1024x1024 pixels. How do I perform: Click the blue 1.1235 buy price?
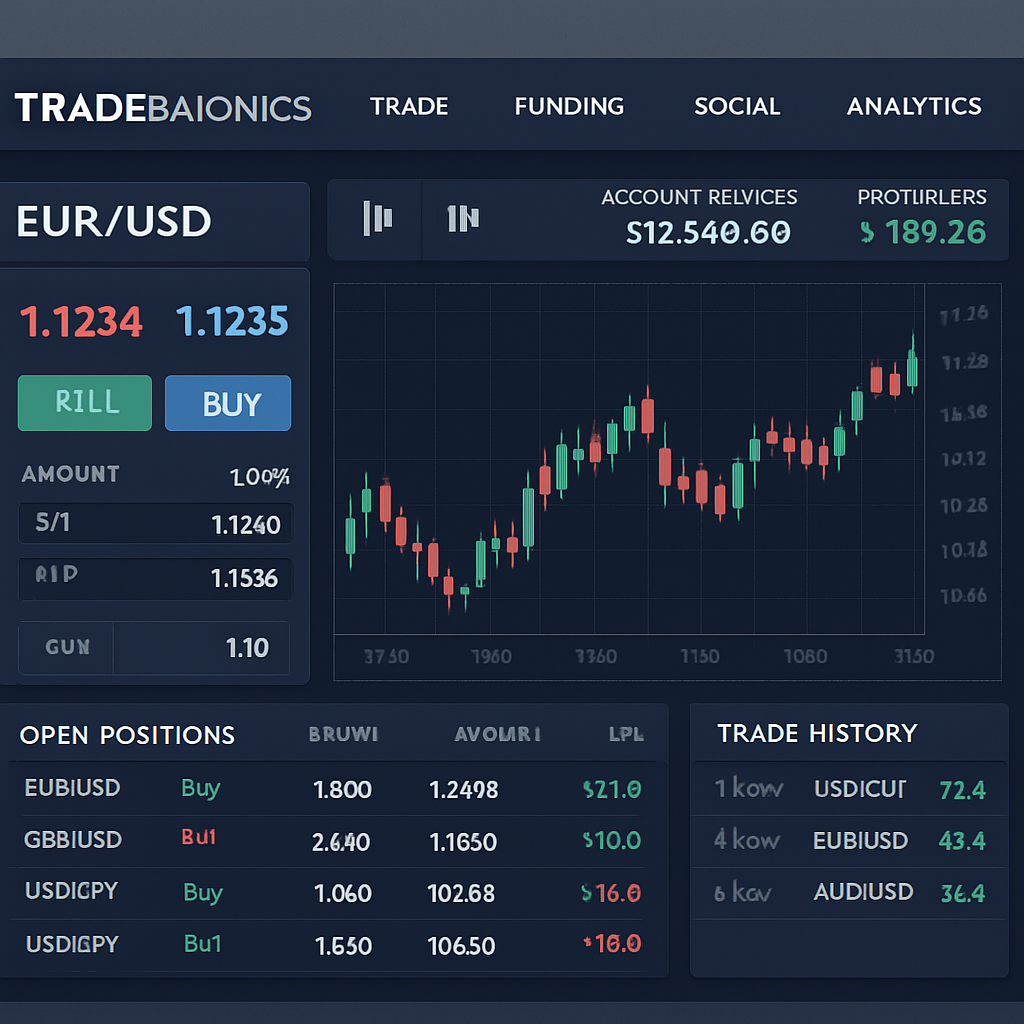(232, 322)
